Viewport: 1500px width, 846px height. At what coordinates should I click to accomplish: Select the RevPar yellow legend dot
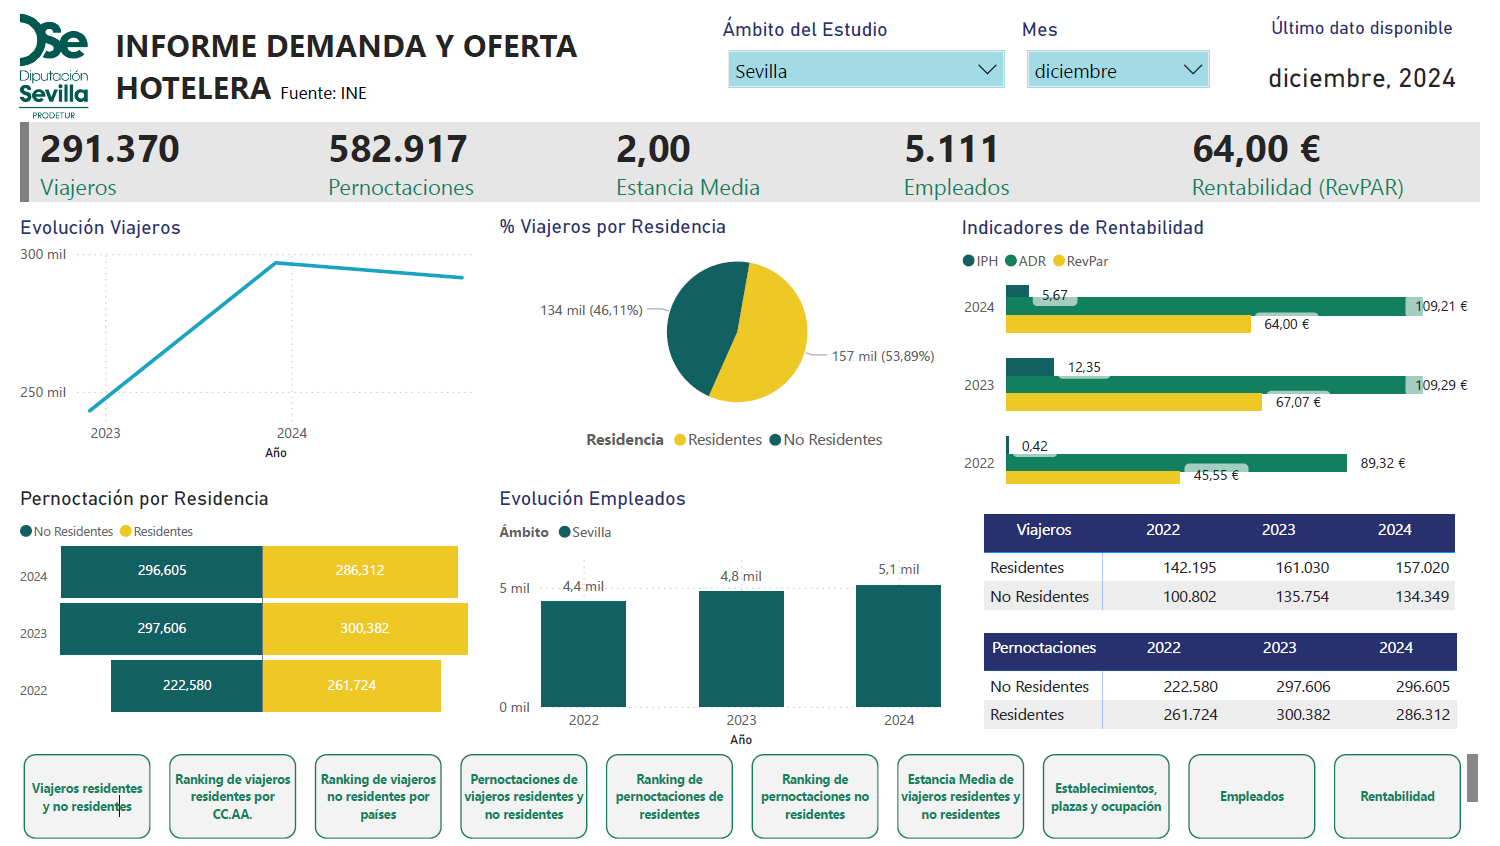(x=1059, y=261)
